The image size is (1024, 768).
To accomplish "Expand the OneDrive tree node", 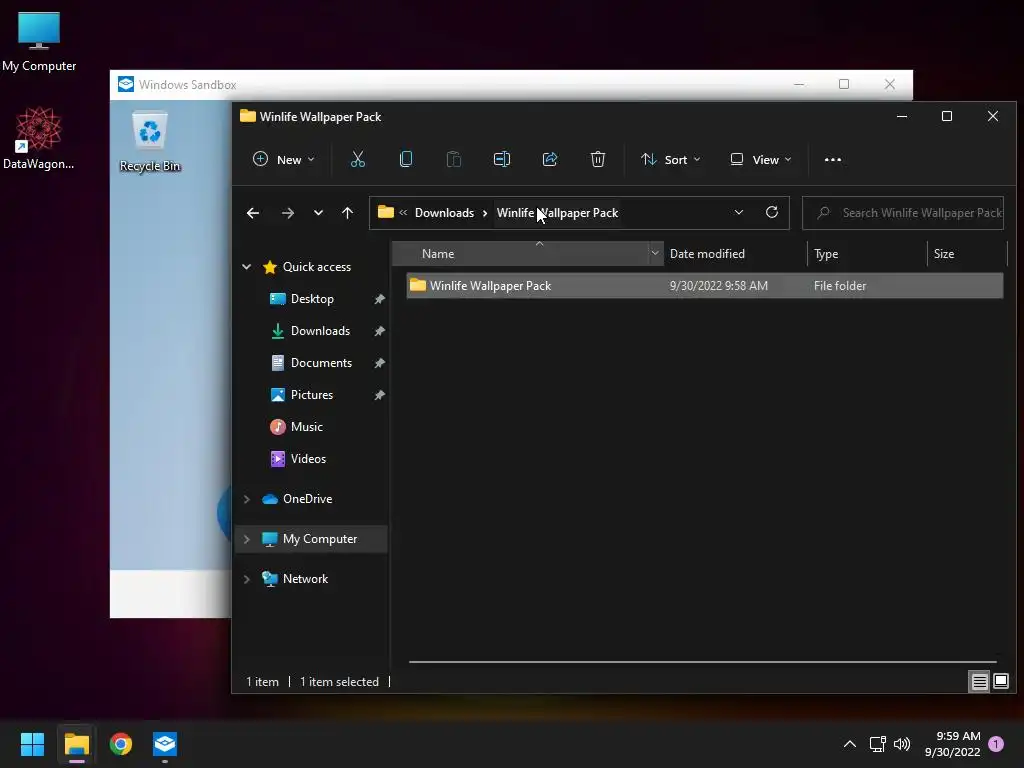I will (x=247, y=499).
